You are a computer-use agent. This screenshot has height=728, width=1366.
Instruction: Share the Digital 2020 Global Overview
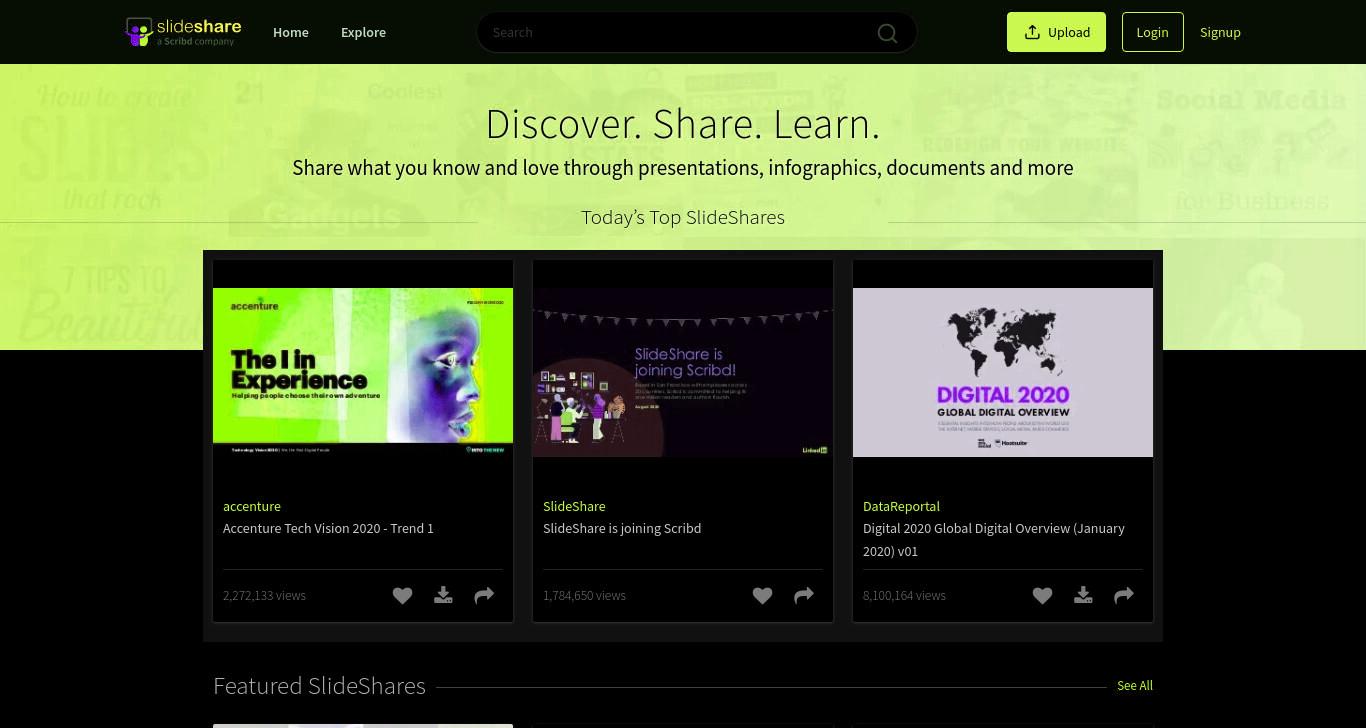point(1124,595)
